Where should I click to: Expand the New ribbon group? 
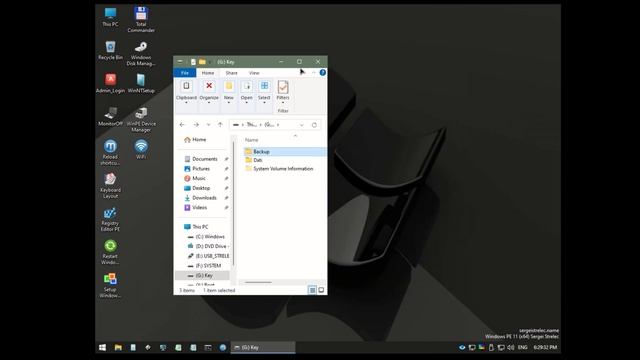click(x=229, y=93)
